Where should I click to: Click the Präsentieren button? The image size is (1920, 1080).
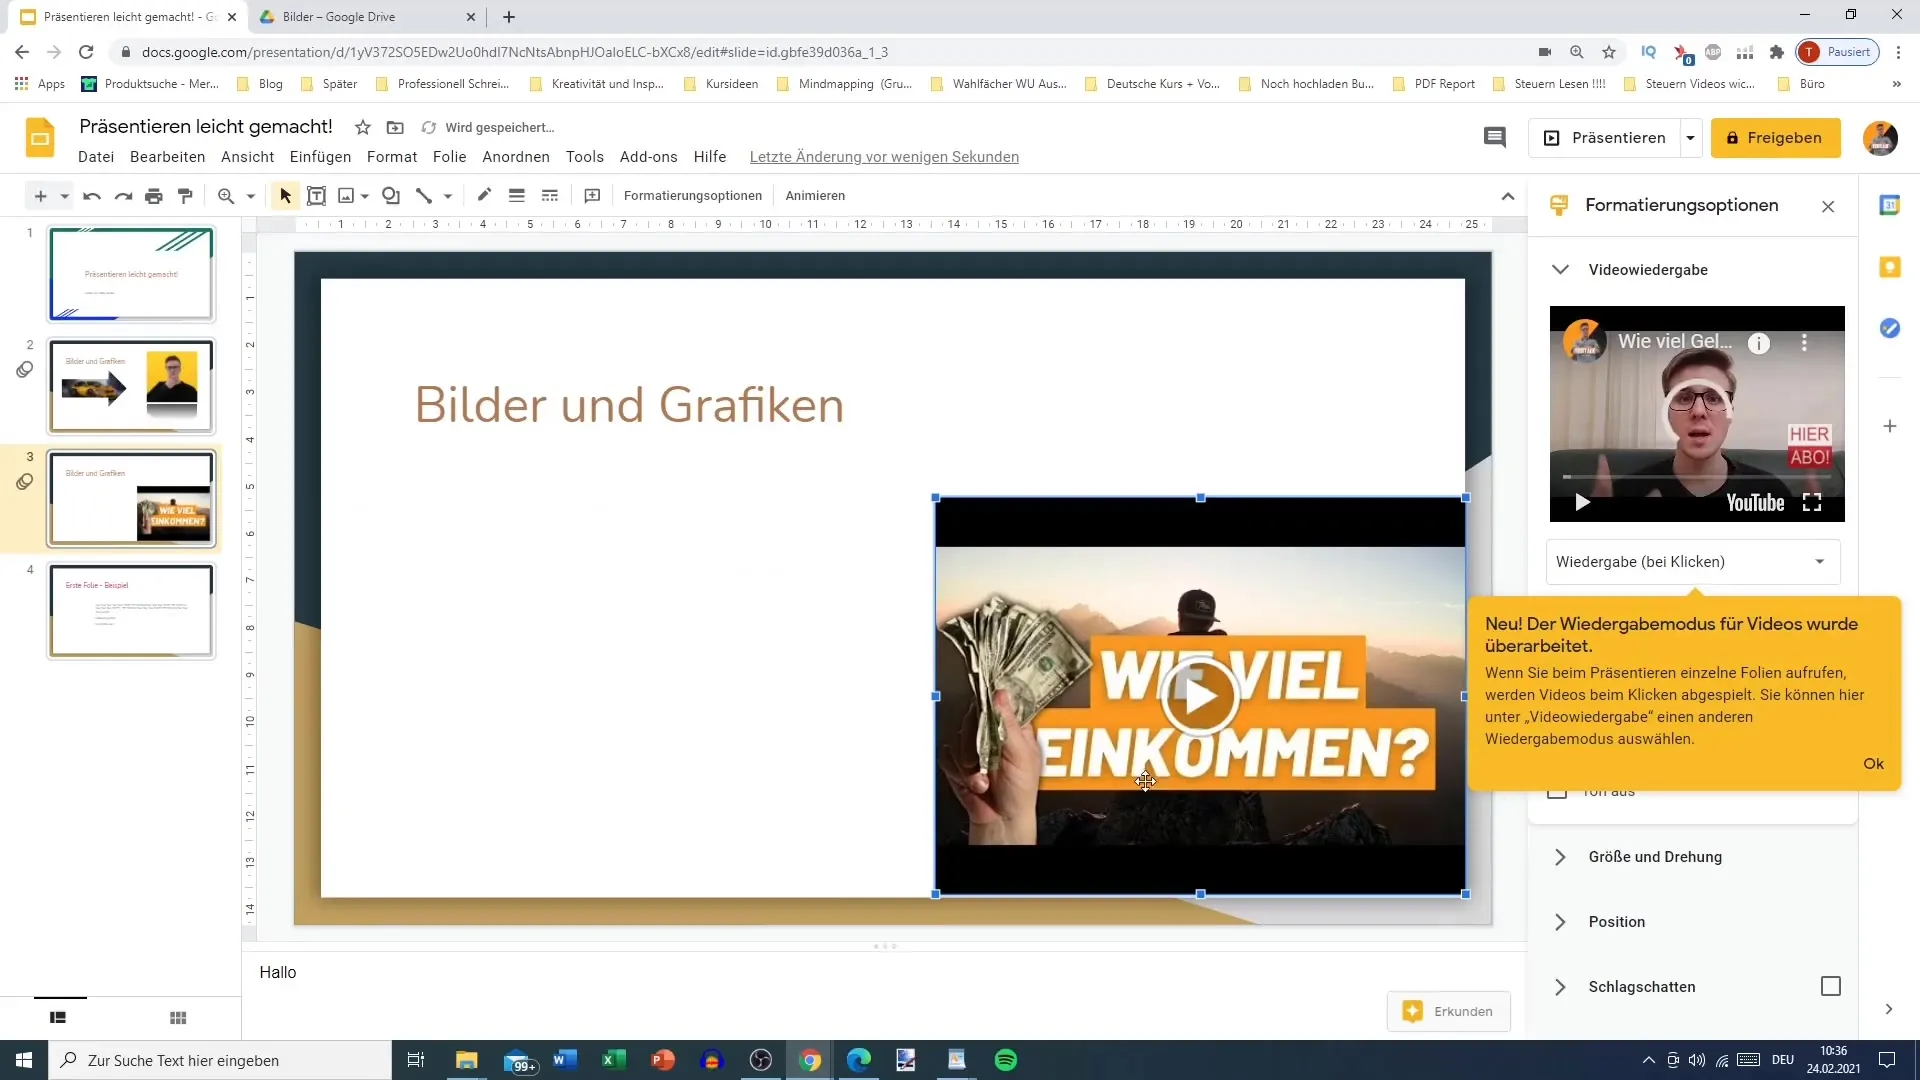point(1605,138)
